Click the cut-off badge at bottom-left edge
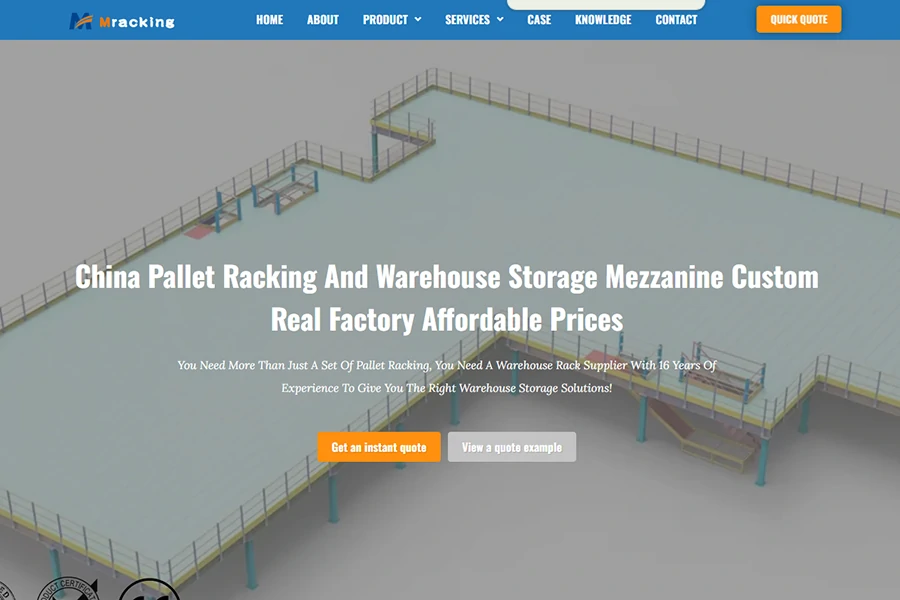This screenshot has width=900, height=600. tap(6, 591)
